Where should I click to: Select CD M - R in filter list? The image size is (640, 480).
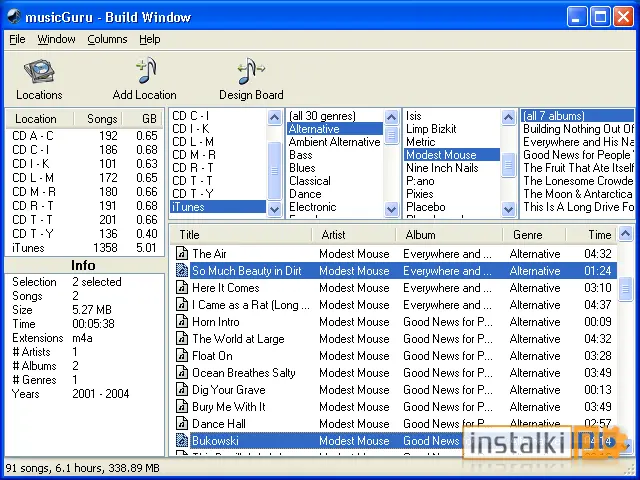coord(218,155)
